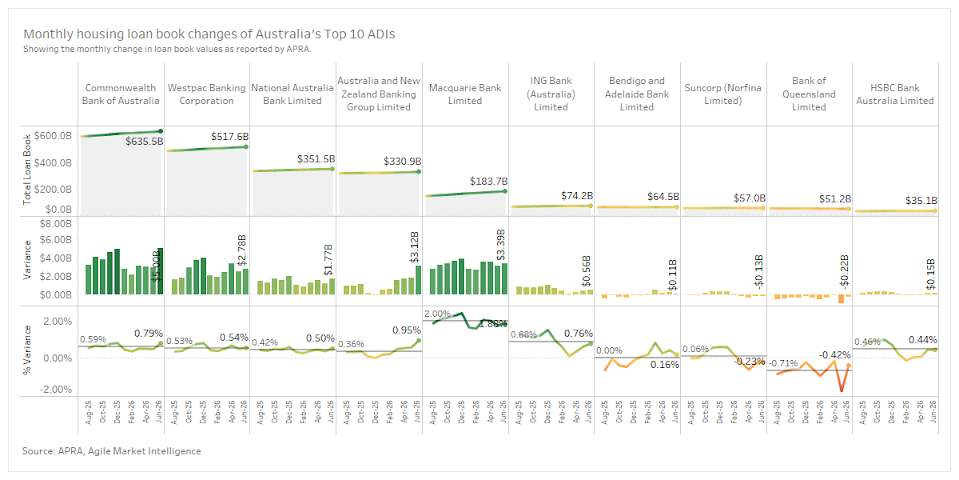Select the Australia and New Zealand Banking Group header
959x480 pixels.
pos(379,94)
